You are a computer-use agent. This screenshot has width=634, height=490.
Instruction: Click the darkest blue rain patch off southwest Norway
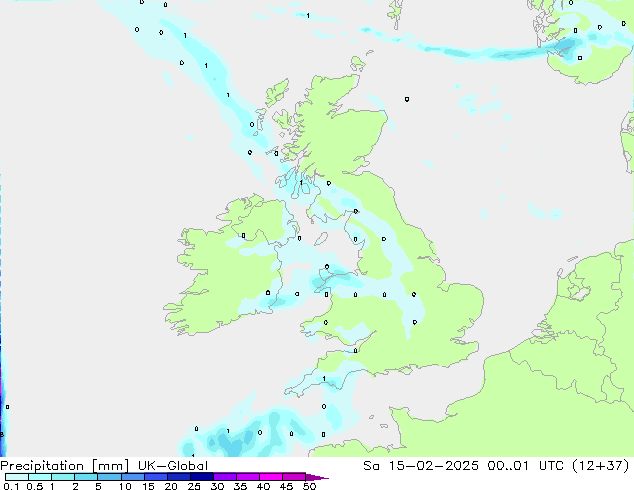tap(565, 46)
